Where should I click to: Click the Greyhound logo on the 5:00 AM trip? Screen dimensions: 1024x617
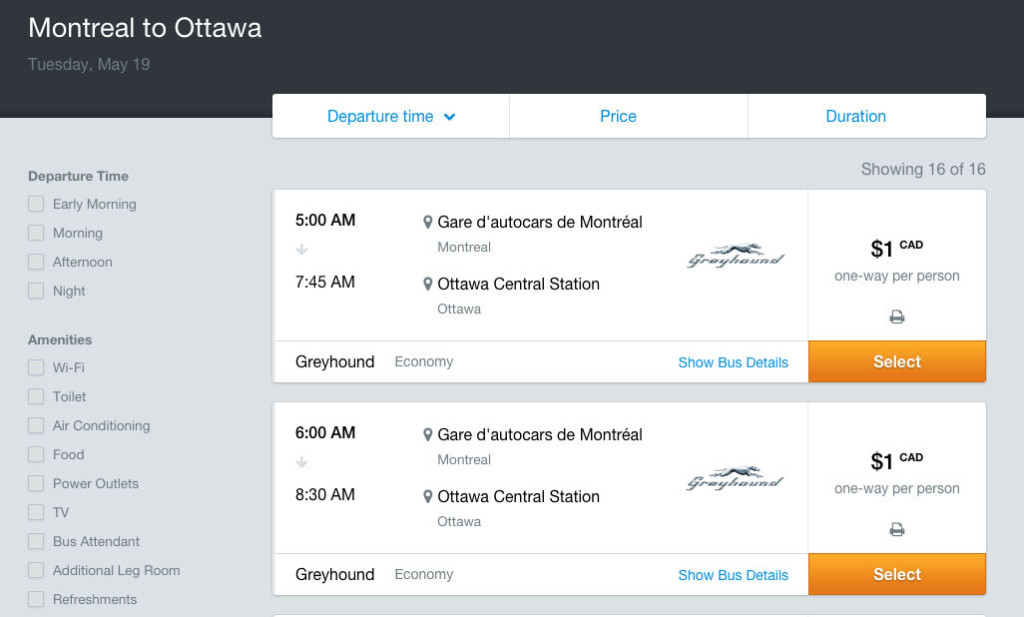coord(735,256)
